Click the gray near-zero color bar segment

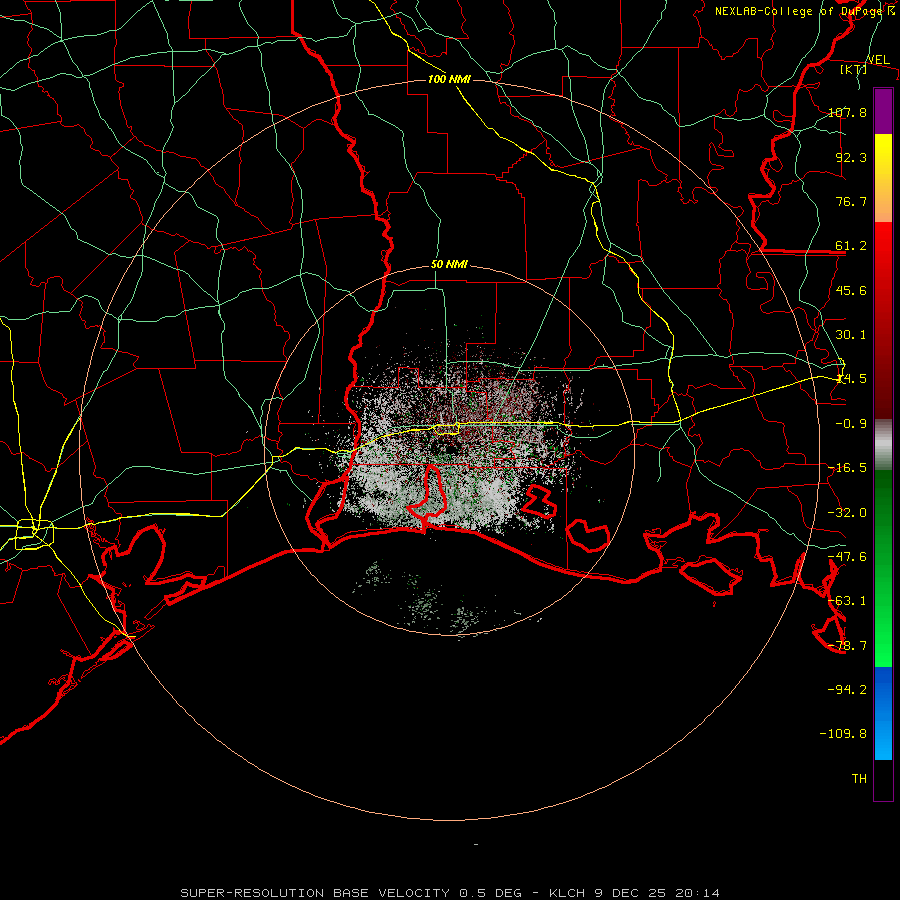(883, 445)
